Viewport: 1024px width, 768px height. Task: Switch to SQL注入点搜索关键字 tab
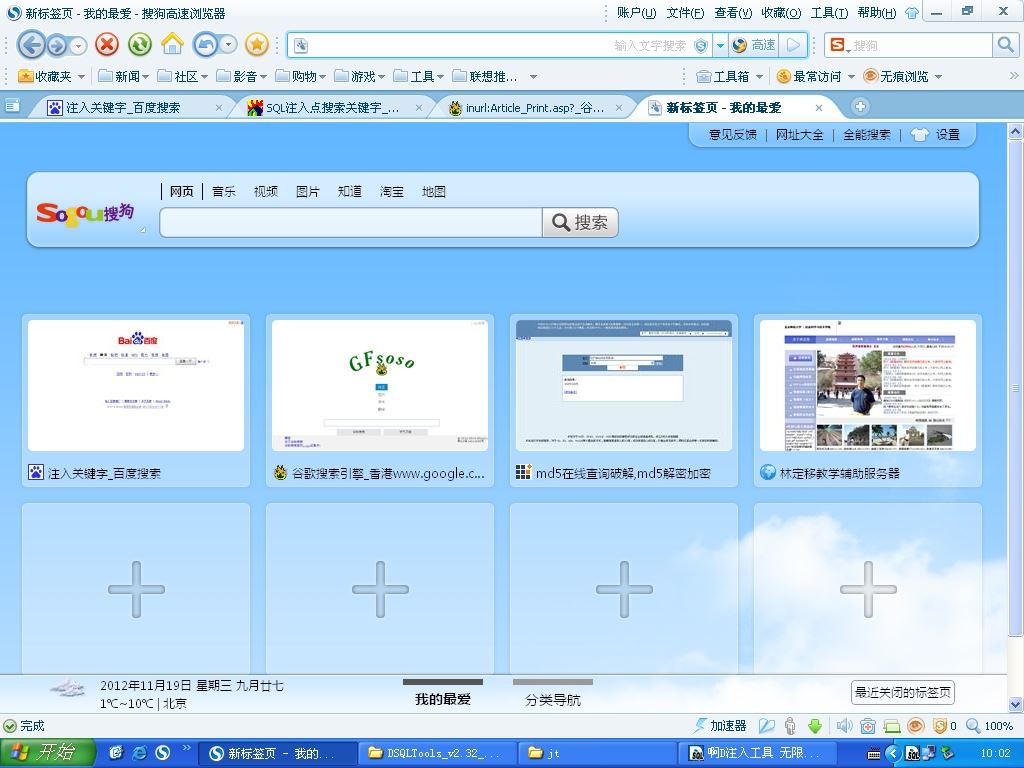(332, 108)
